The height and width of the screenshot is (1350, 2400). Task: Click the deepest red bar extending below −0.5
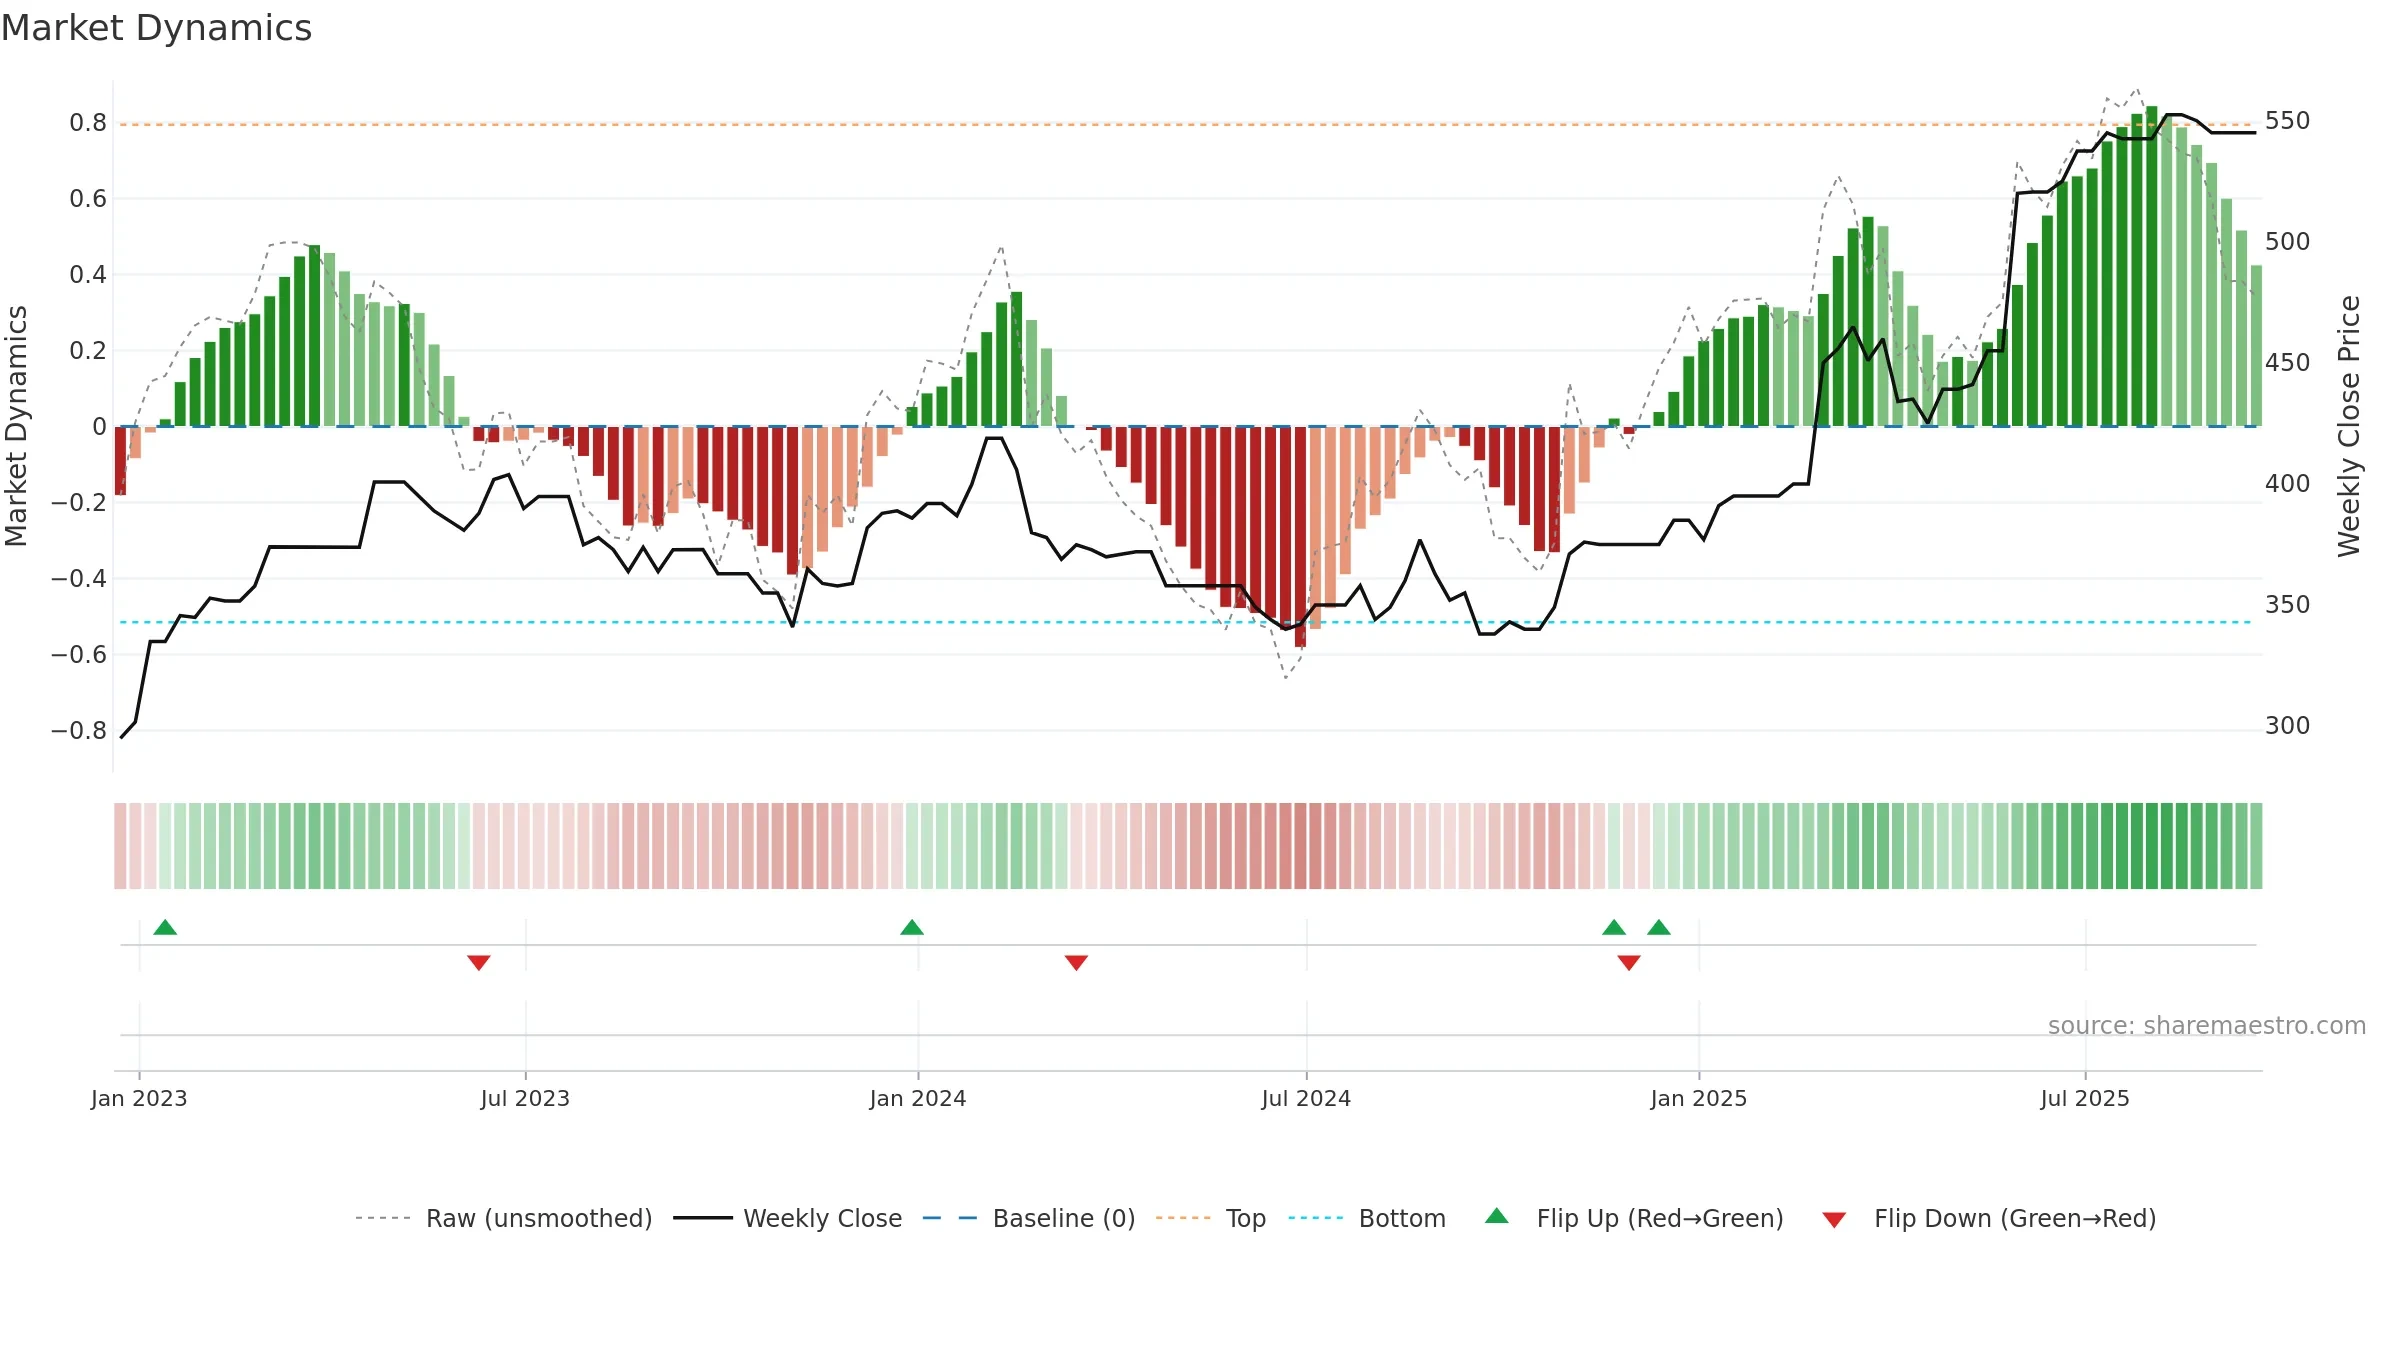tap(1300, 537)
